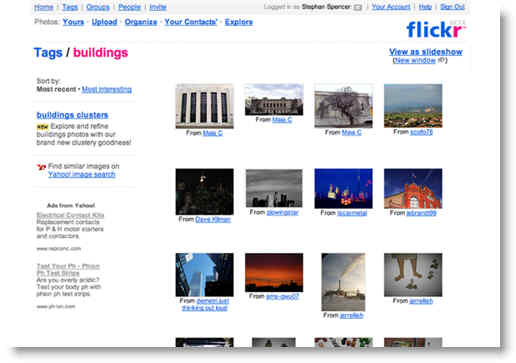
Task: Open Your Account link
Action: click(x=391, y=7)
